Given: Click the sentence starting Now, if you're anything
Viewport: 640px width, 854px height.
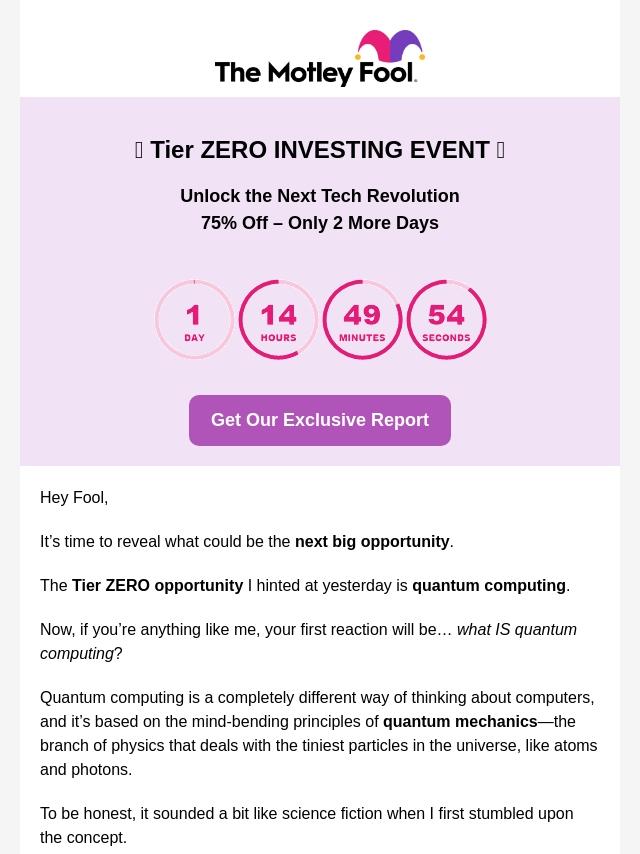Looking at the screenshot, I should pos(245,630).
